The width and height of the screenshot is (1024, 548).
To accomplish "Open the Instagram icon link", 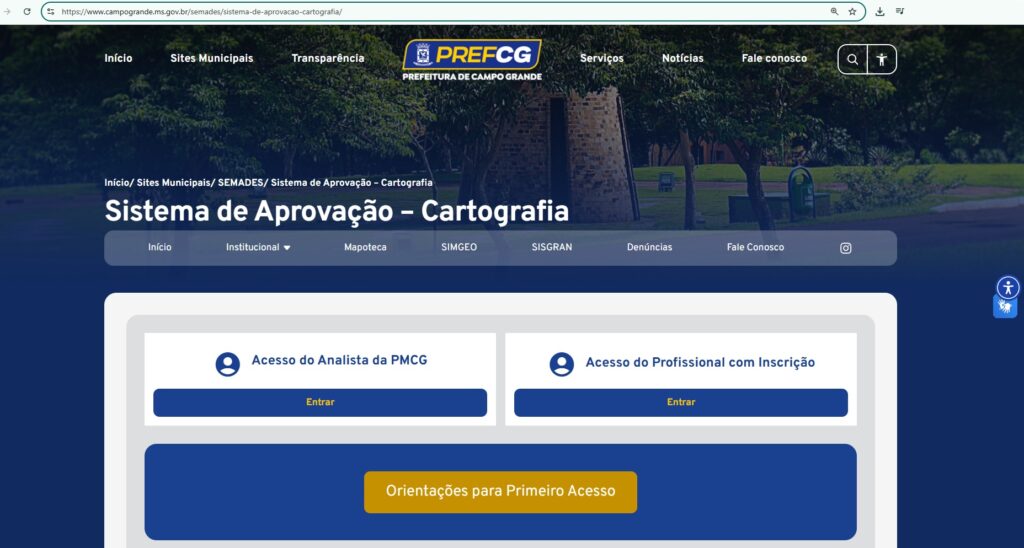I will [845, 248].
